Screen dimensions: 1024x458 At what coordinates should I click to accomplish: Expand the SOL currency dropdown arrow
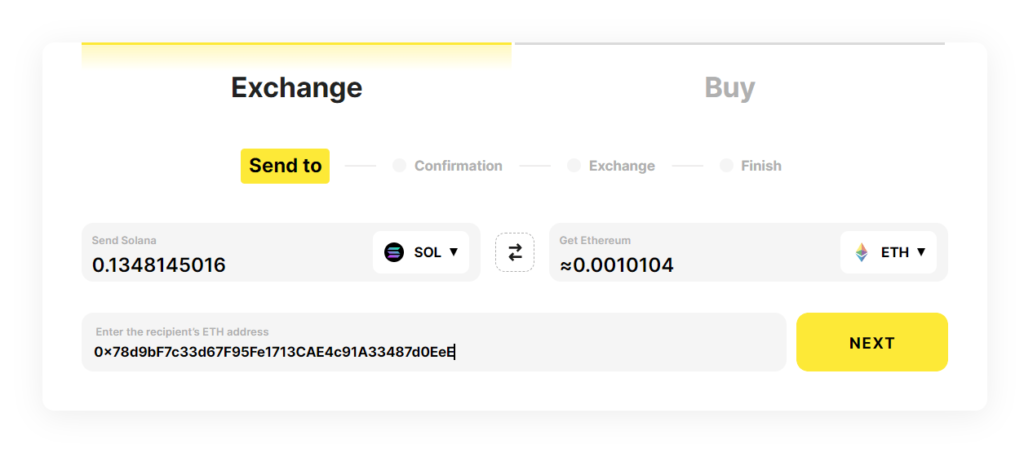453,252
